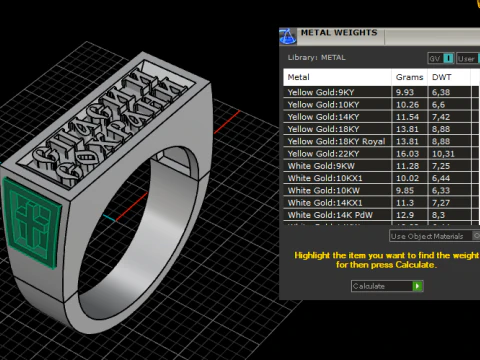Screen dimensions: 480x360
Task: Click the 11.28 grams value
Action: click(407, 166)
